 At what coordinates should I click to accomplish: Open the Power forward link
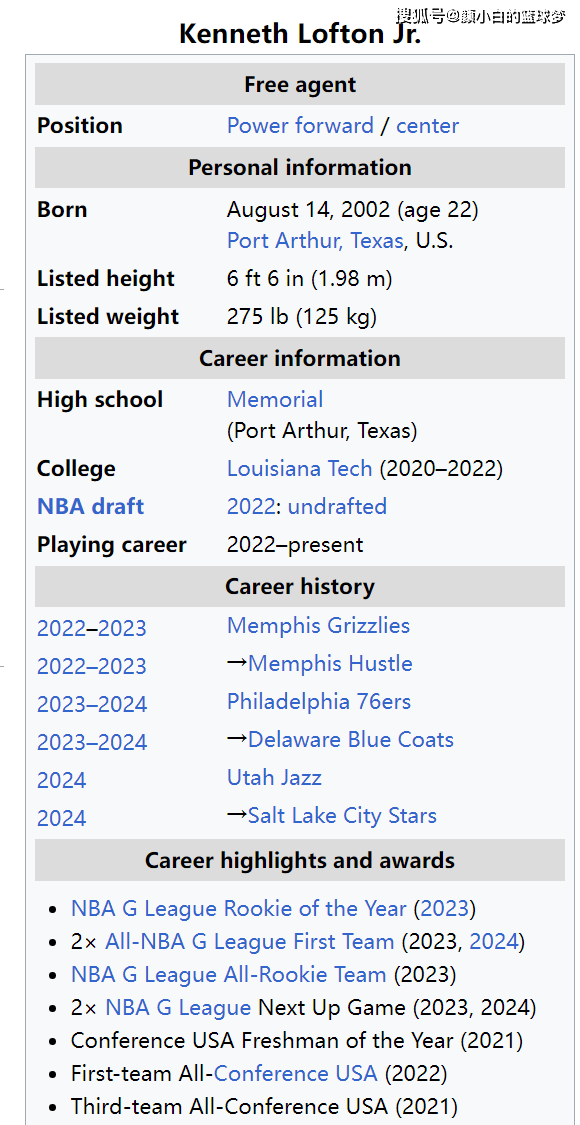[300, 126]
